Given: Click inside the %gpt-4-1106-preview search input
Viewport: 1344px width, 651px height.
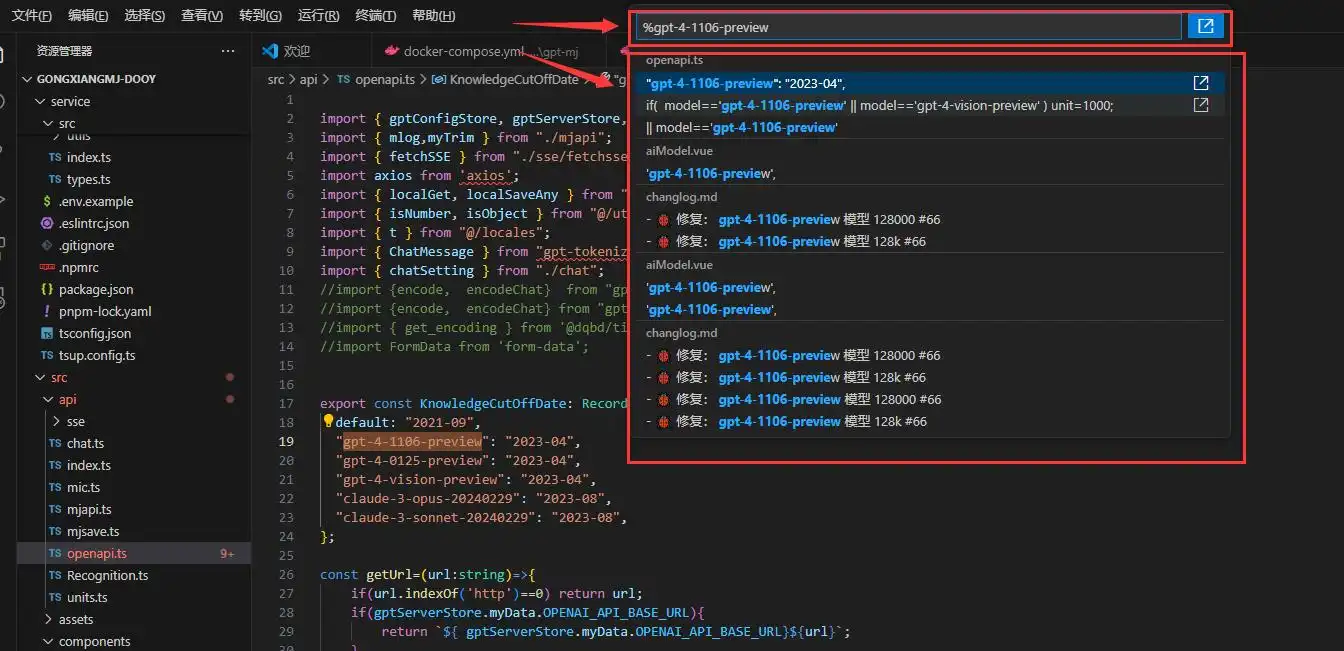Looking at the screenshot, I should pyautogui.click(x=900, y=26).
